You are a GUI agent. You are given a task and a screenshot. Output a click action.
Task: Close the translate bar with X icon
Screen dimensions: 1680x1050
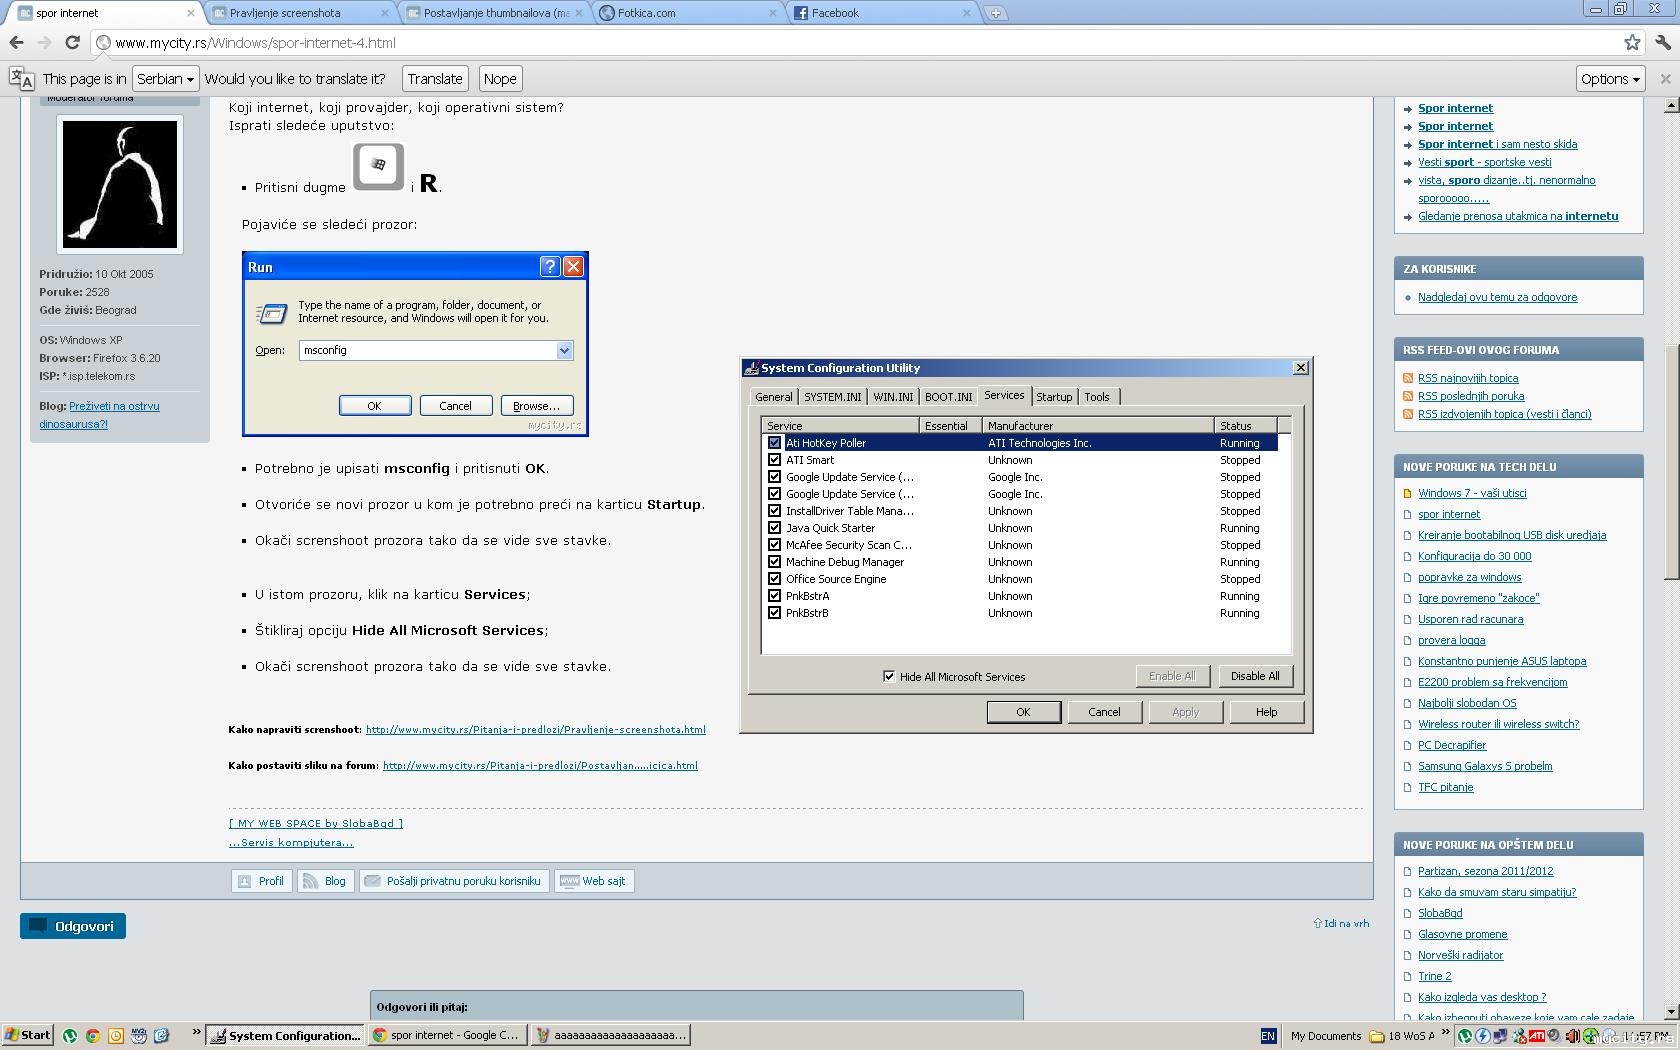pyautogui.click(x=1665, y=79)
